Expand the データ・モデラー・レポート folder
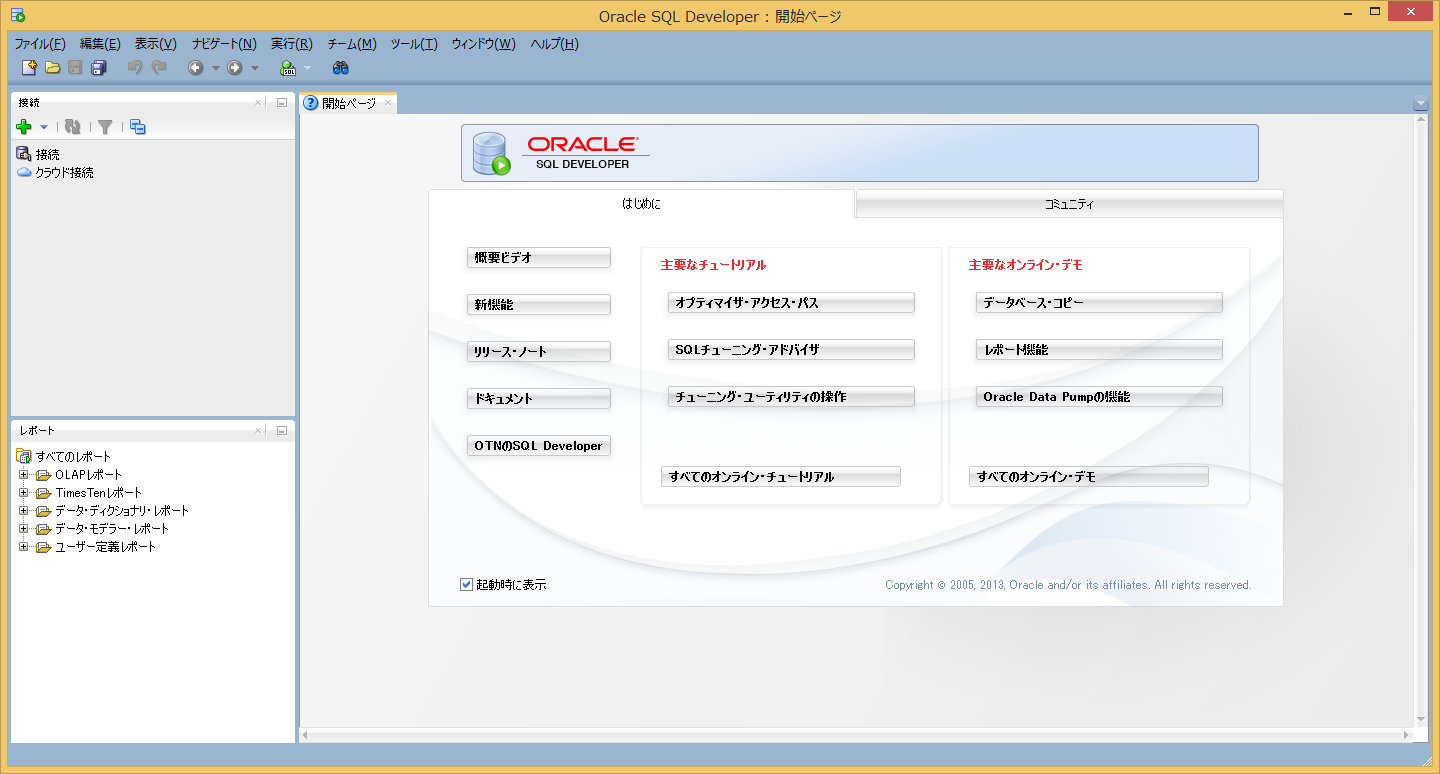Image resolution: width=1440 pixels, height=774 pixels. [x=24, y=528]
